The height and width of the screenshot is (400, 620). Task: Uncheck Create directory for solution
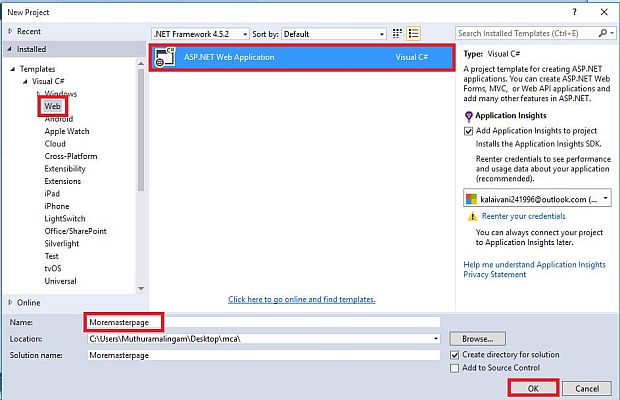(455, 355)
